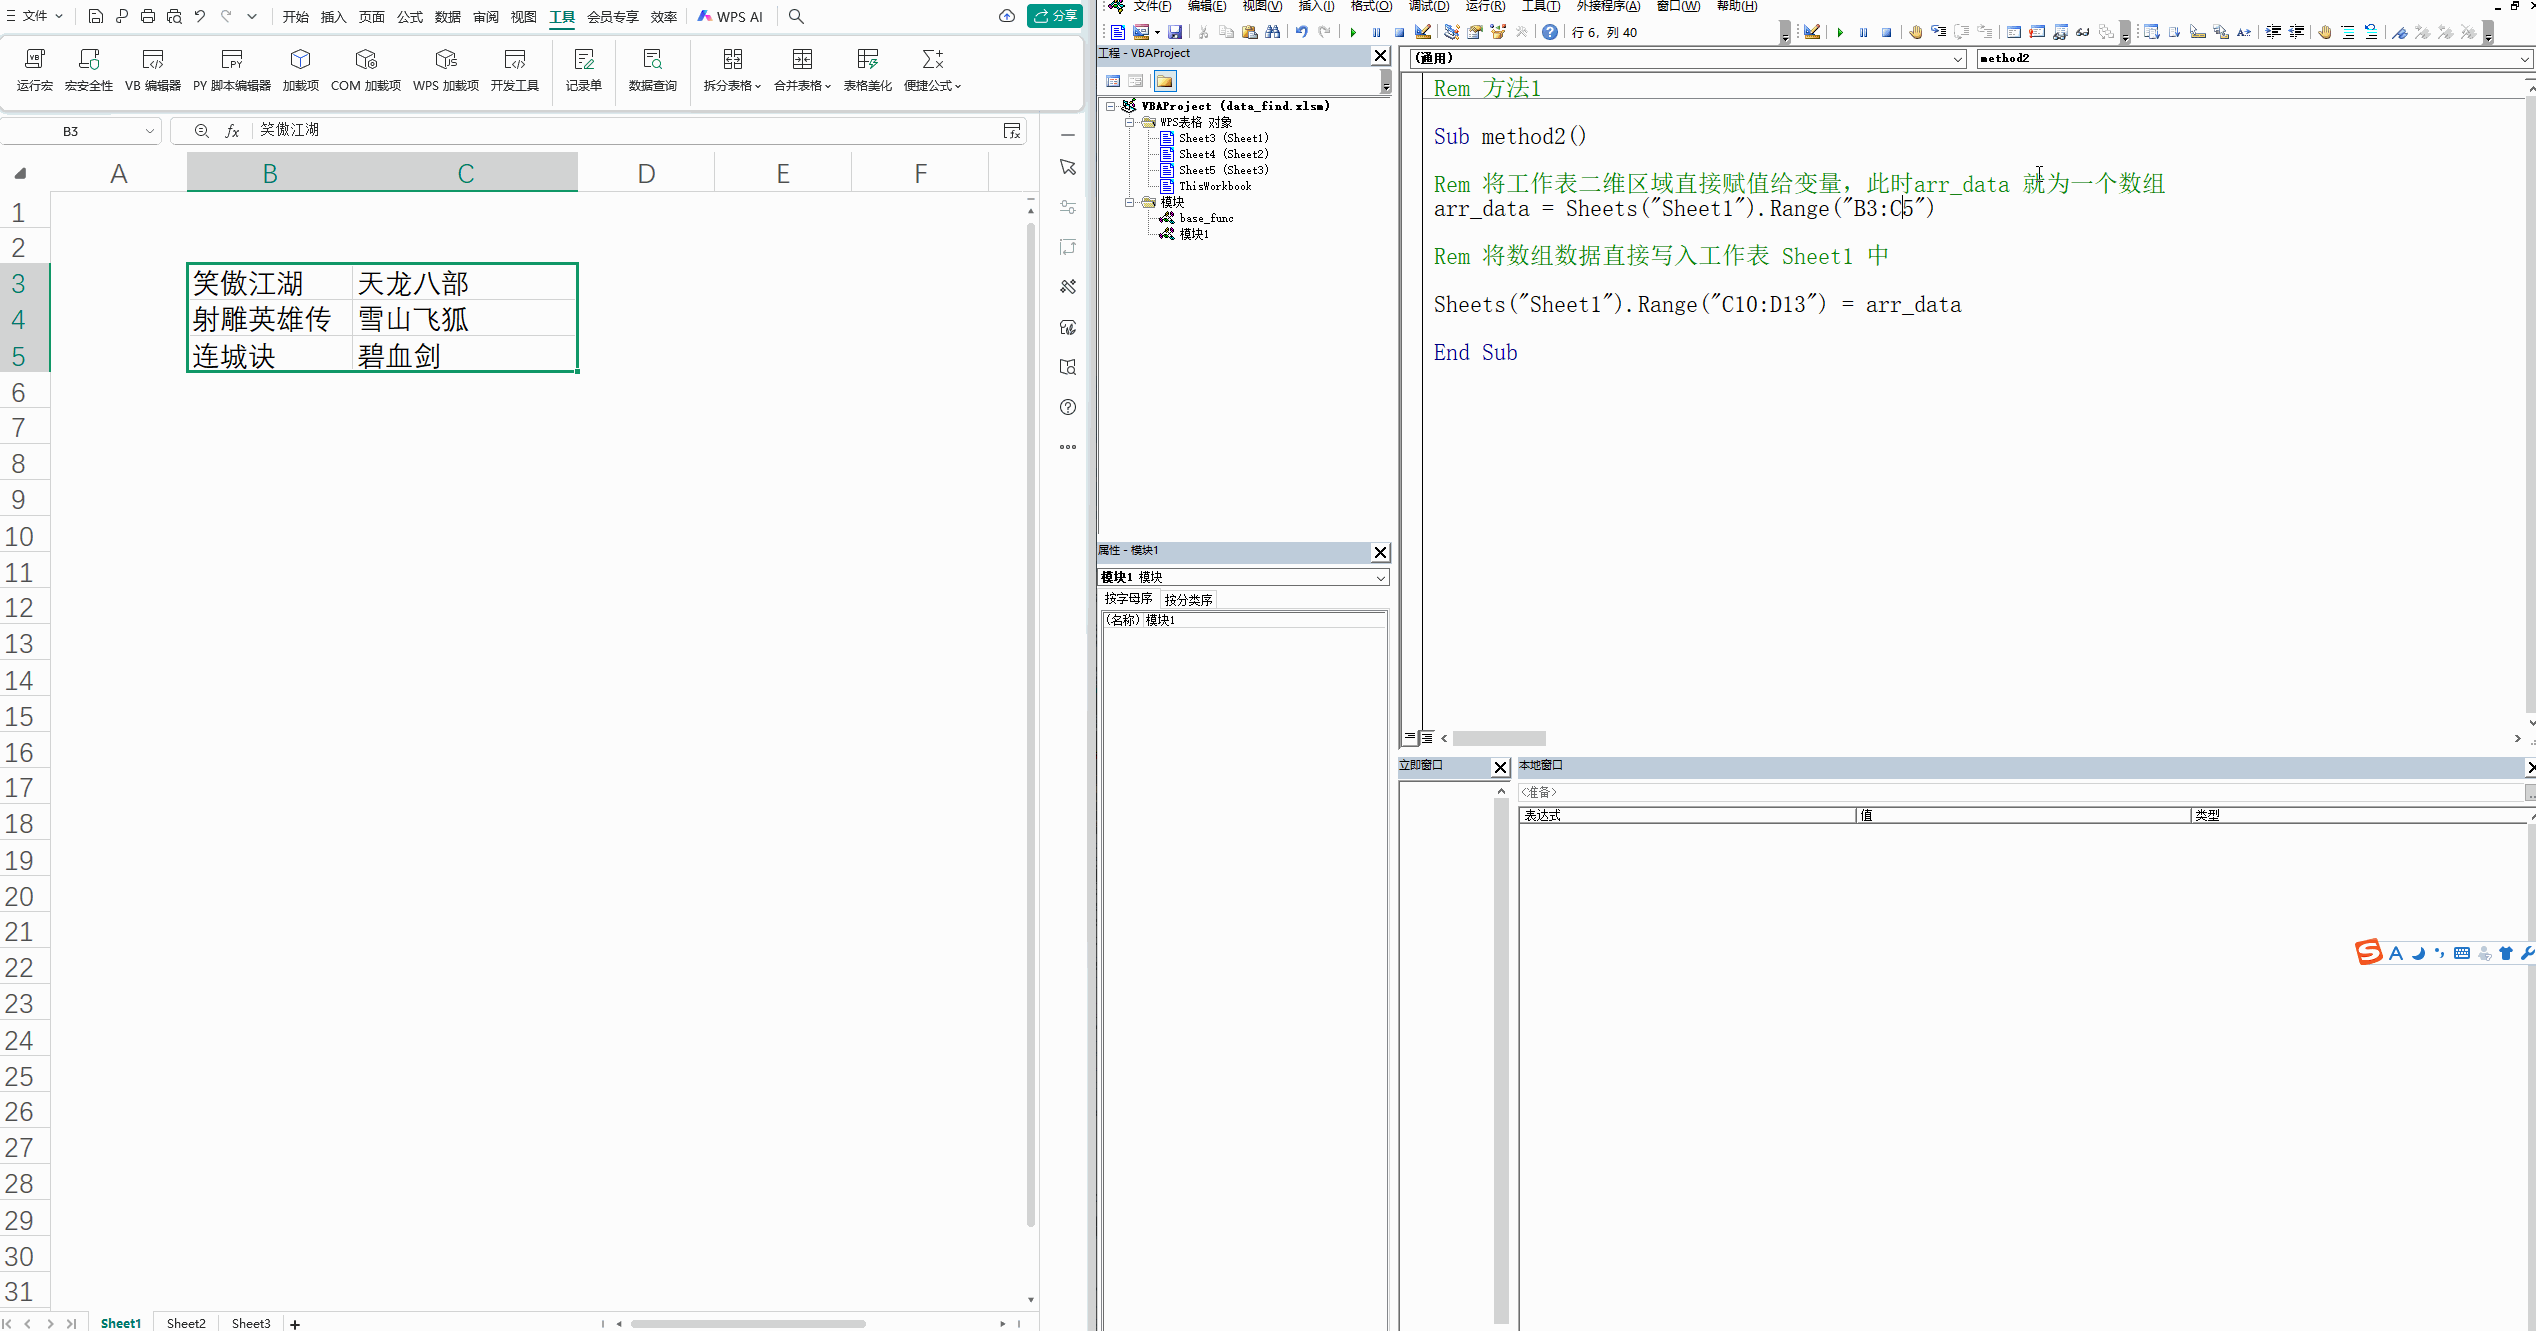Click the VBA help question mark icon
The image size is (2536, 1331).
pyautogui.click(x=1549, y=32)
